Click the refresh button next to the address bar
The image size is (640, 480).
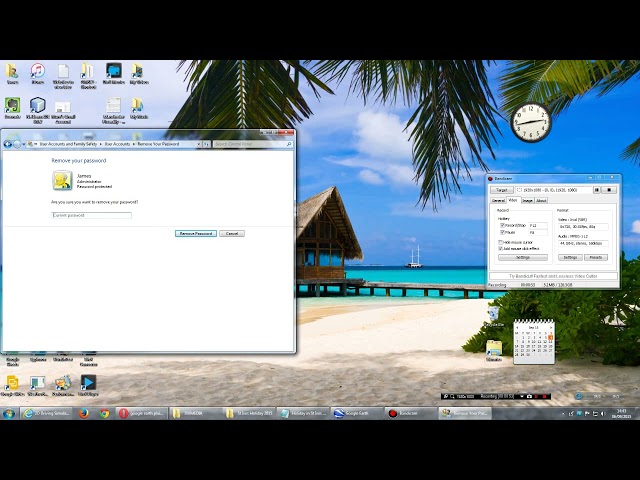pos(207,144)
